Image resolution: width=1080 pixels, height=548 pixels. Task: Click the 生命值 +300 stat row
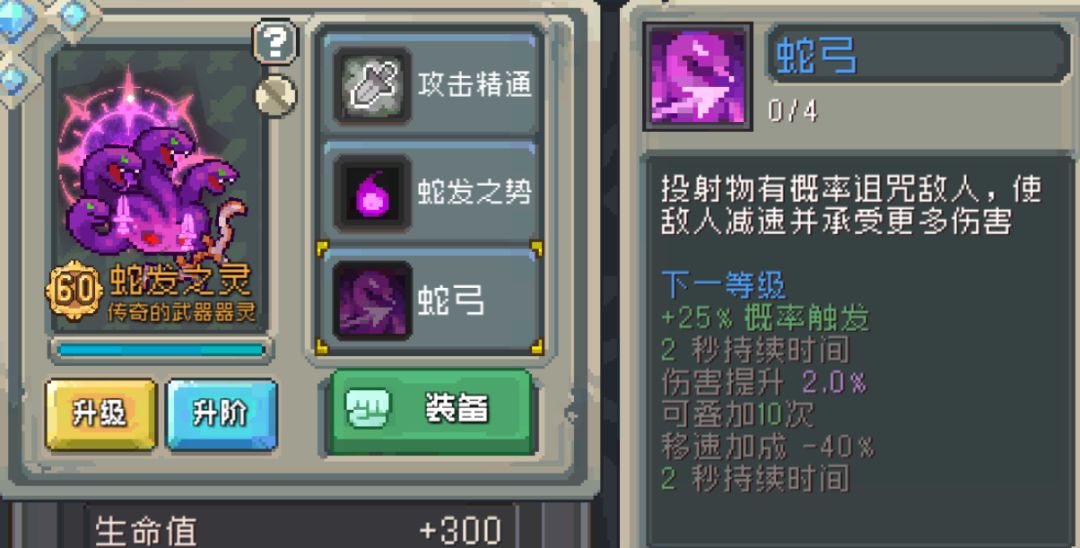[299, 529]
